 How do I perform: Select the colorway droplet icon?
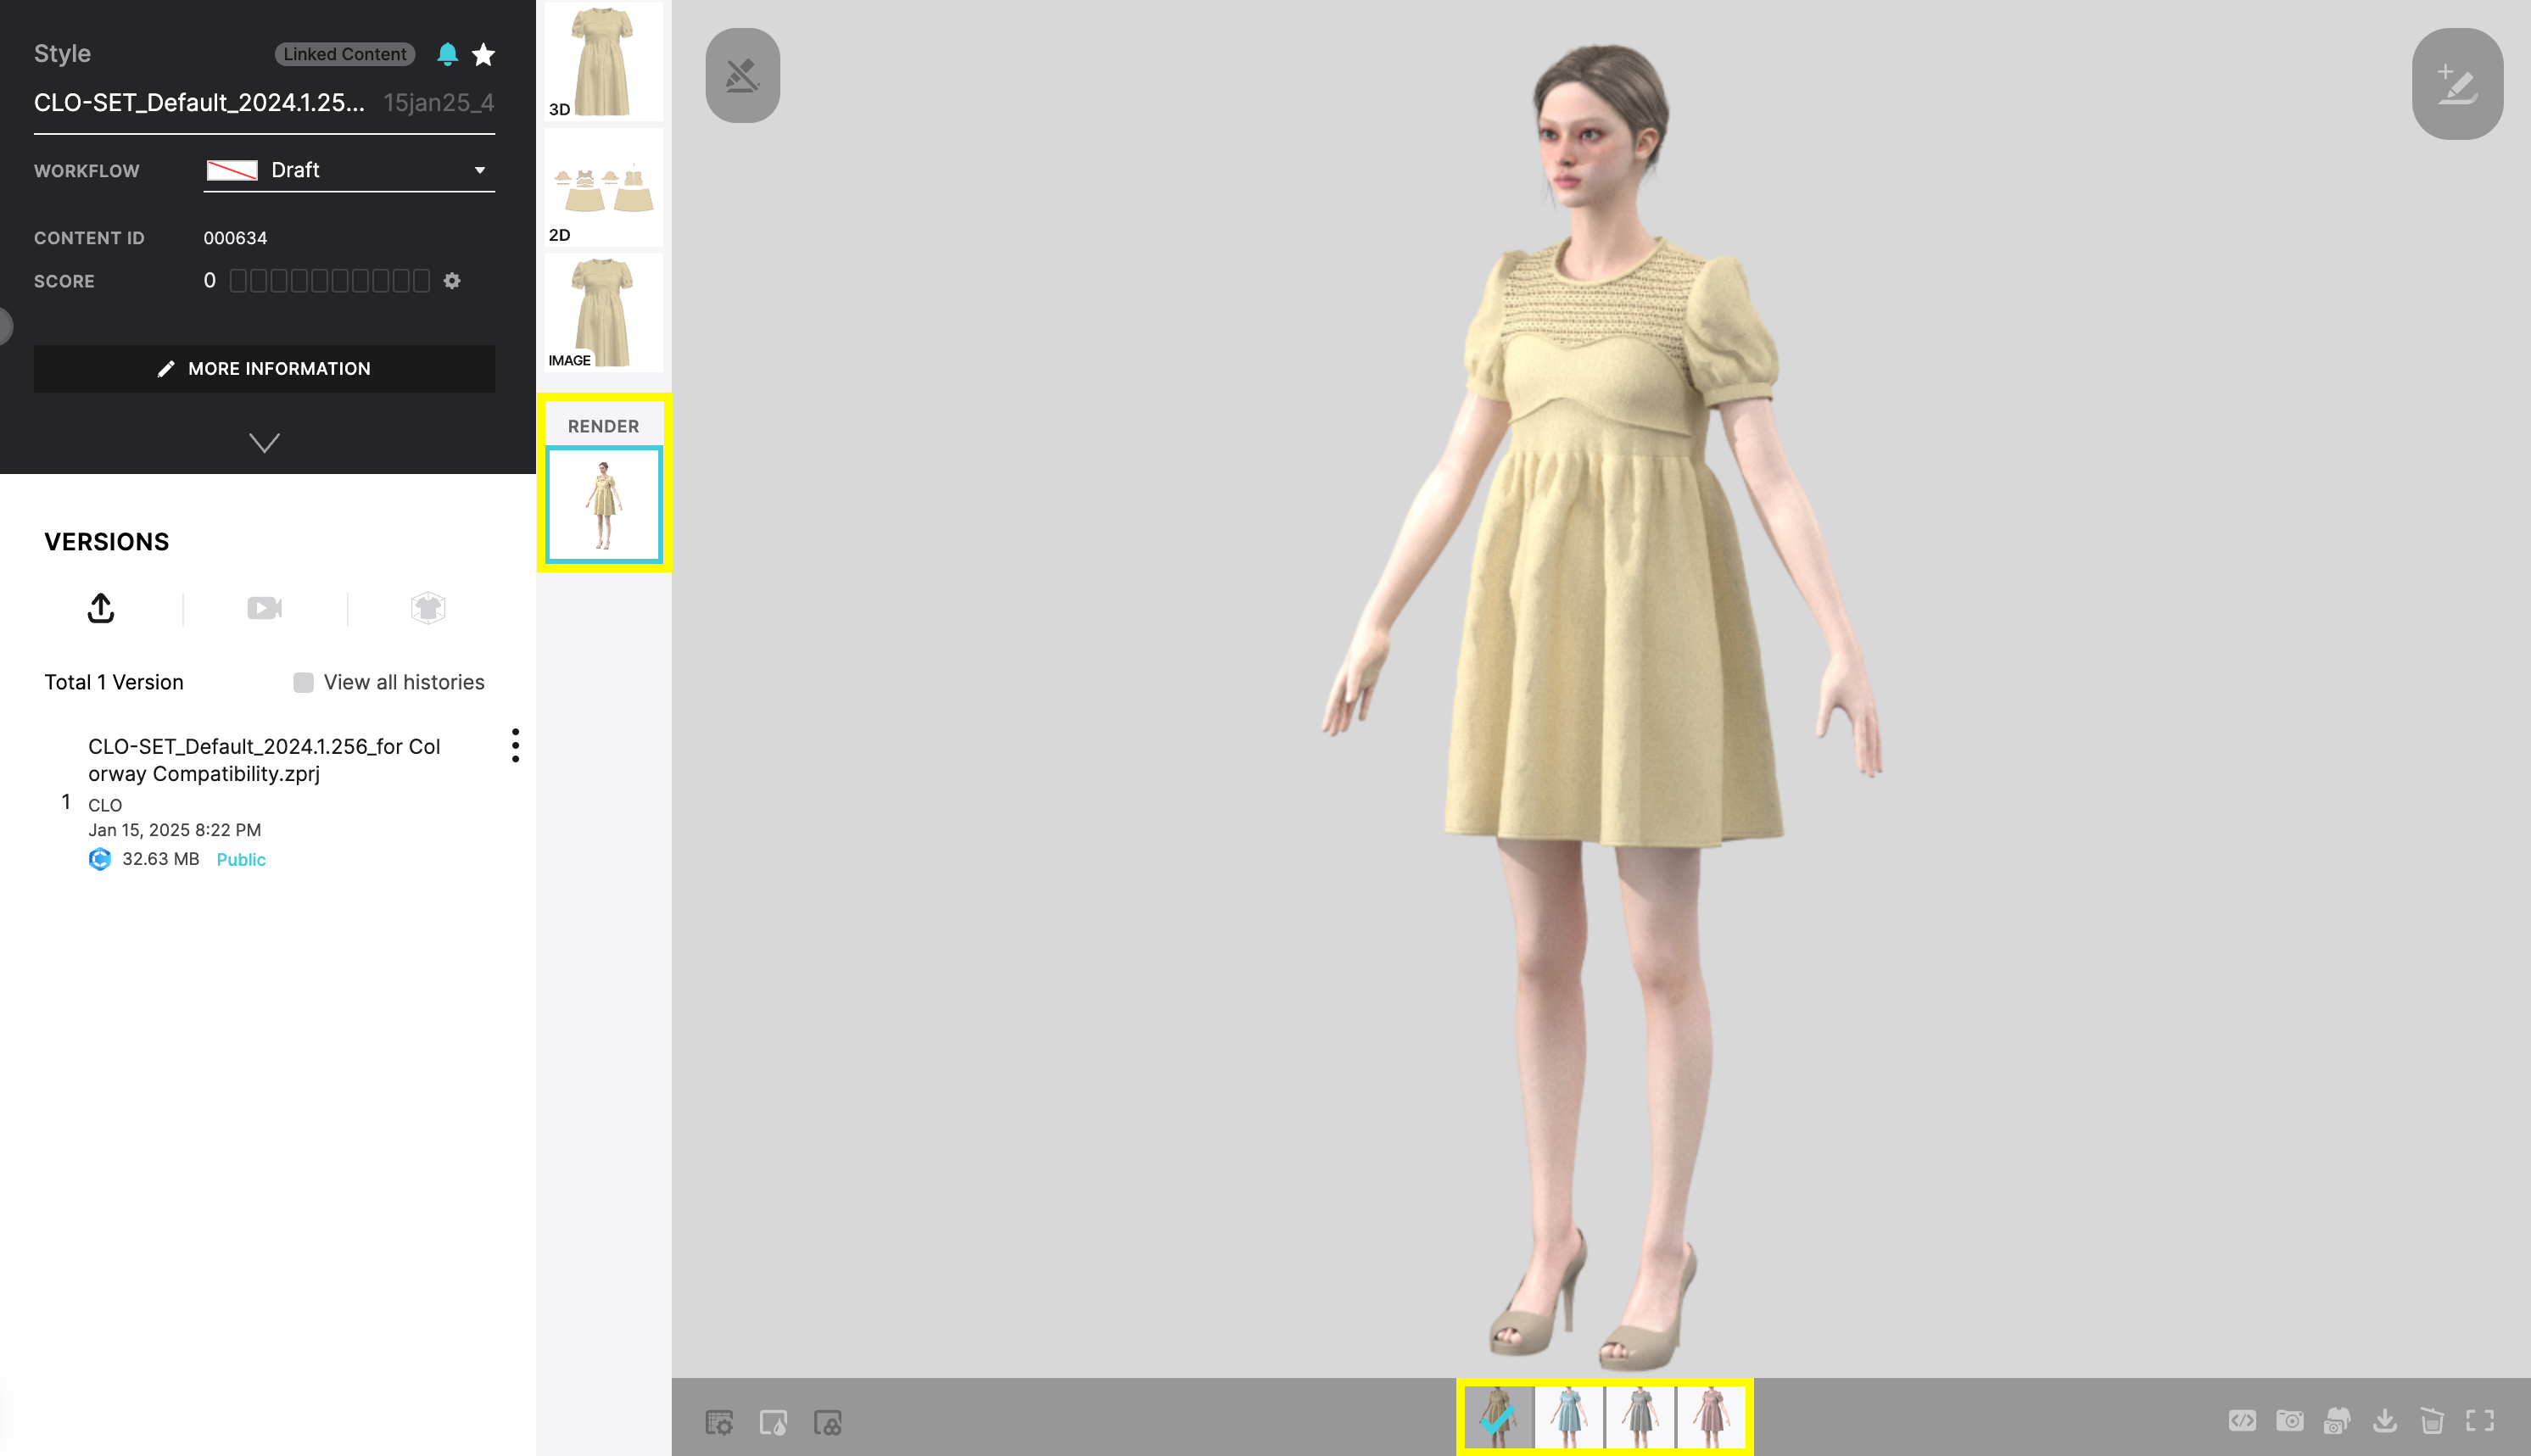click(x=774, y=1422)
